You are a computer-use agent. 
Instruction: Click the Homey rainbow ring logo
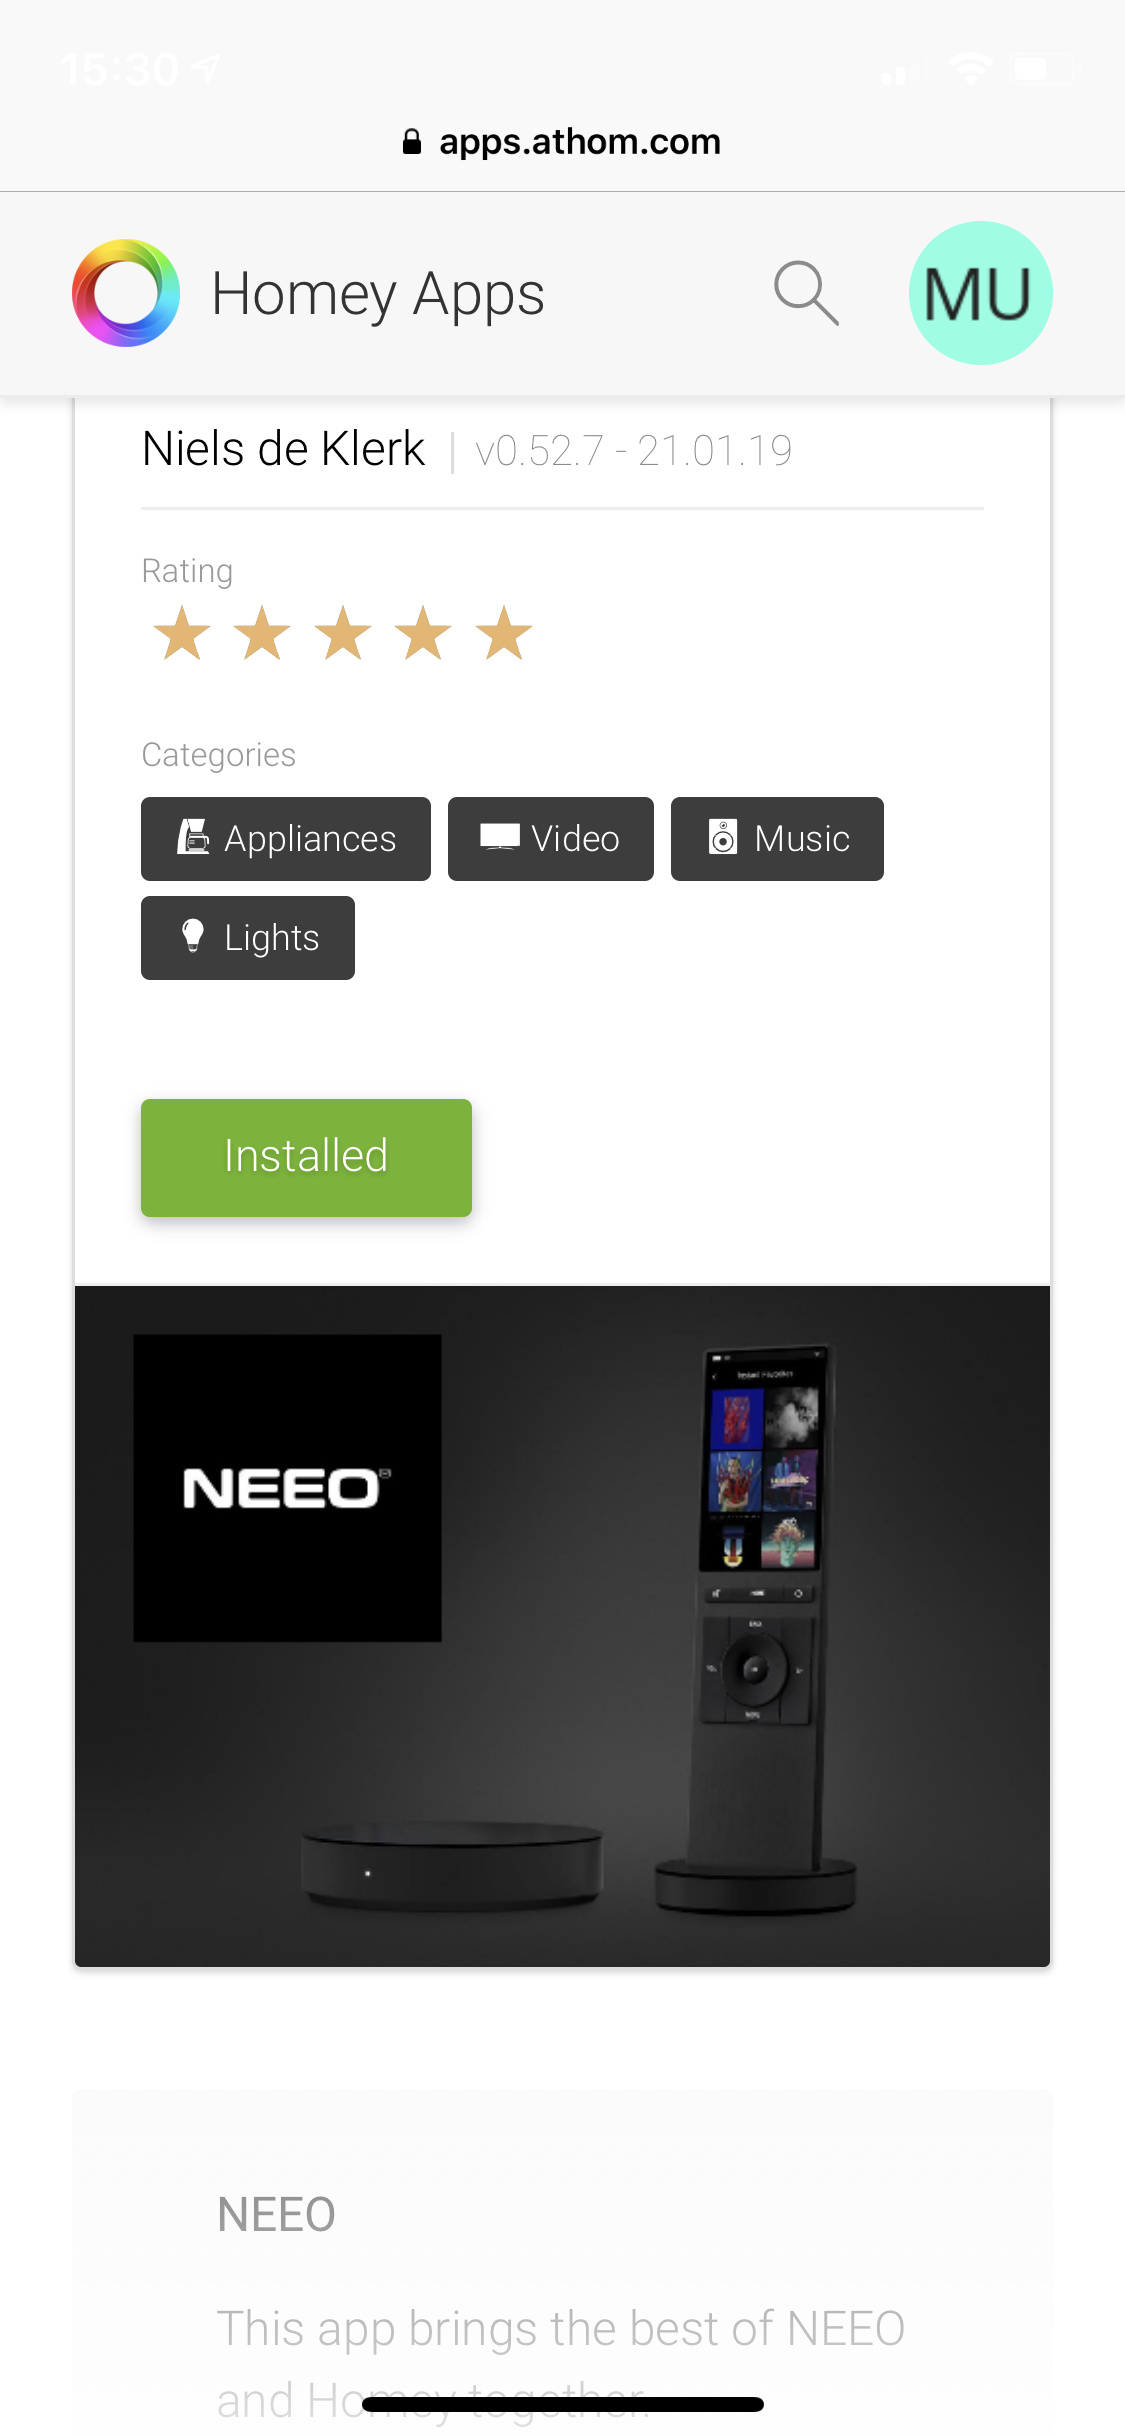[x=126, y=293]
